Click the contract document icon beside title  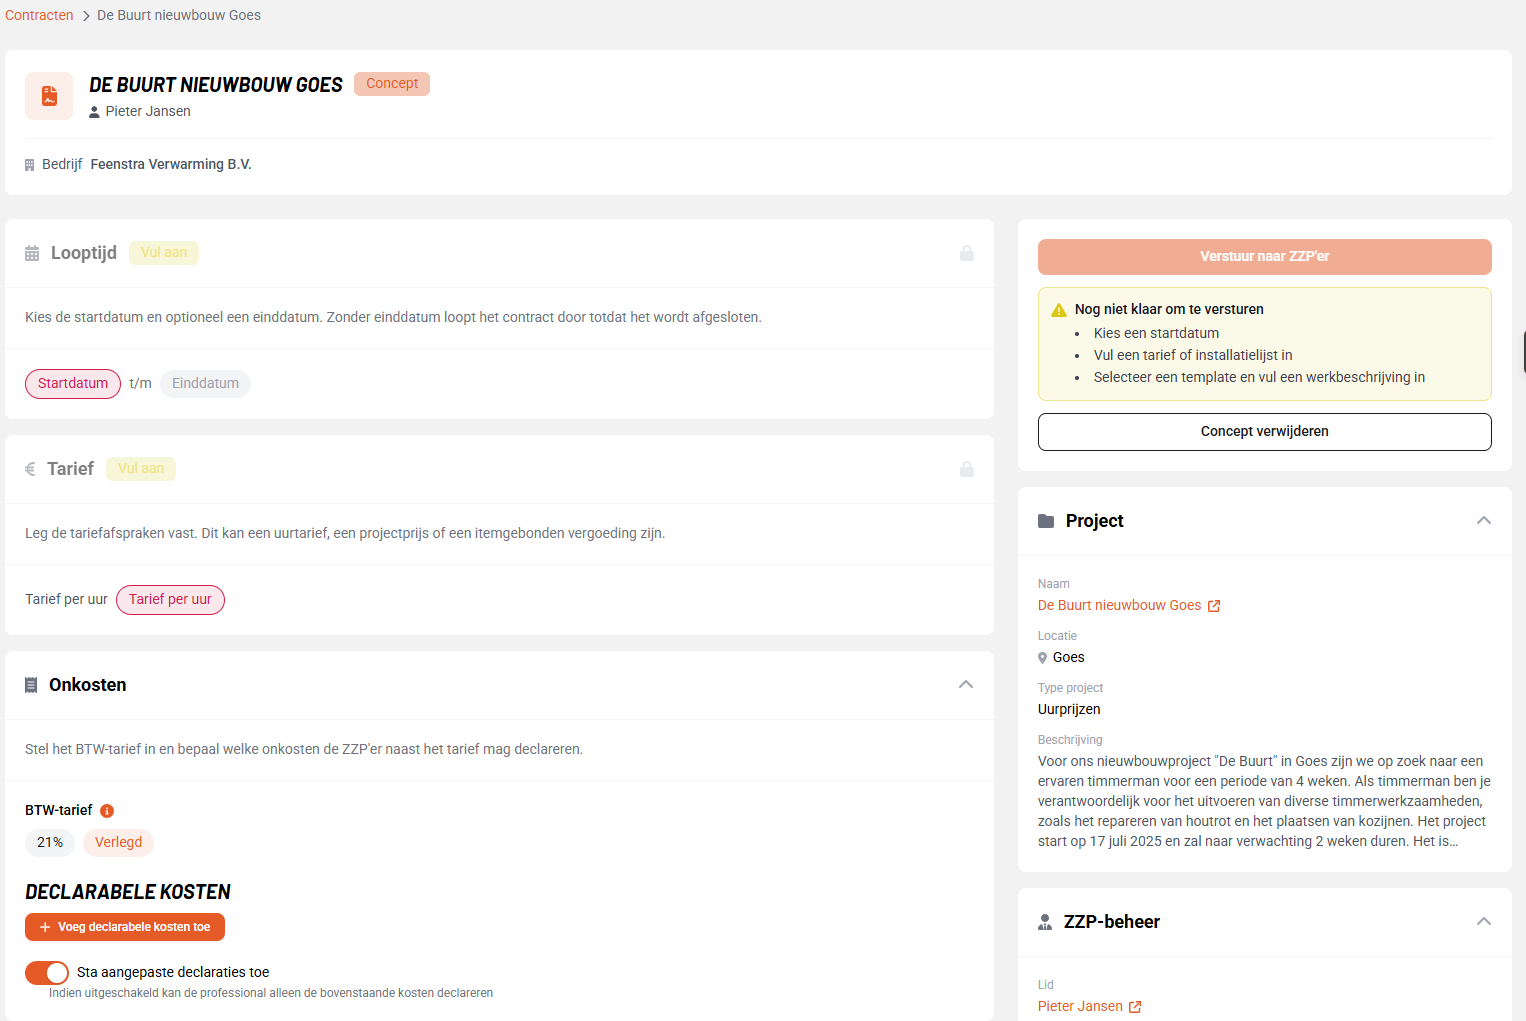(x=49, y=96)
